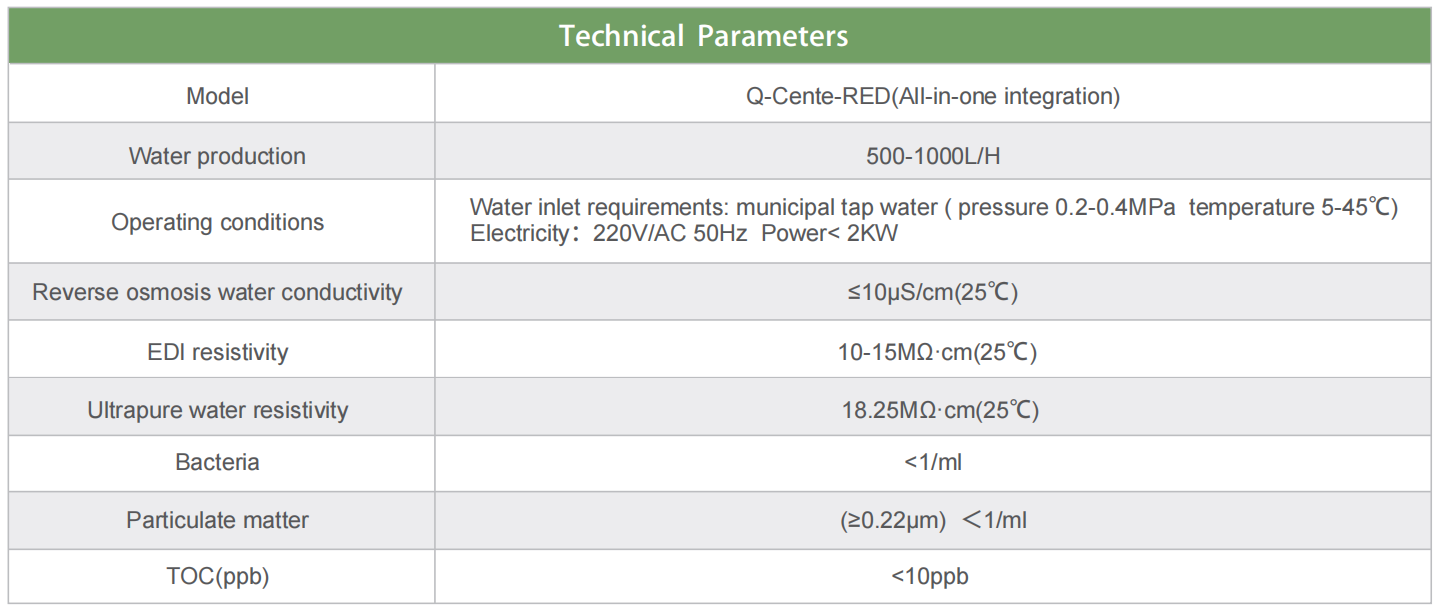Click the <1/ml bacteria value
1439x610 pixels.
click(x=933, y=462)
